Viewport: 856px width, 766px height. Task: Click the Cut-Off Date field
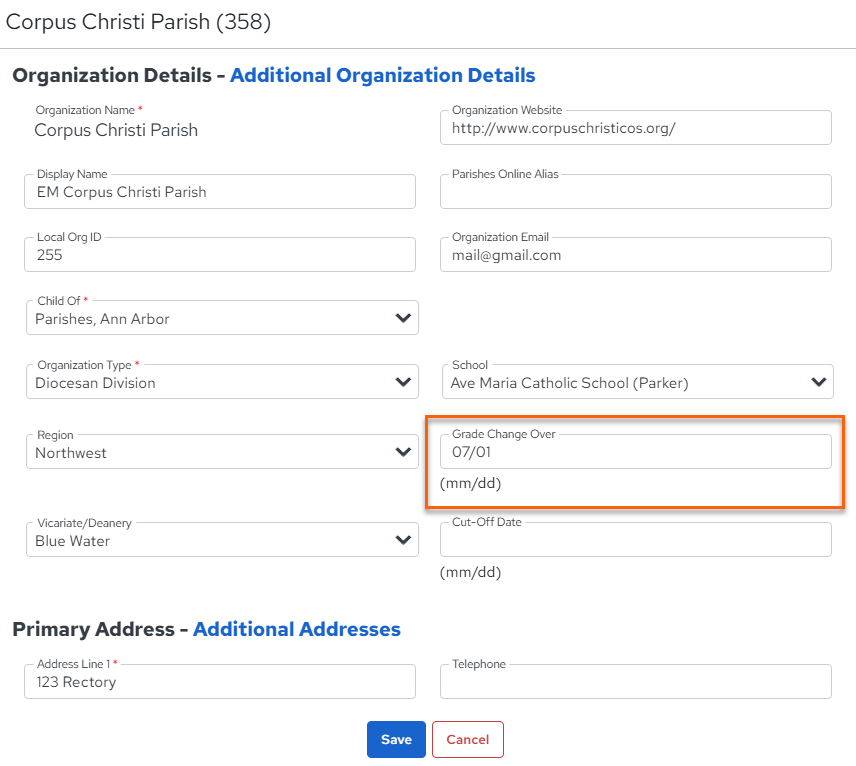636,539
